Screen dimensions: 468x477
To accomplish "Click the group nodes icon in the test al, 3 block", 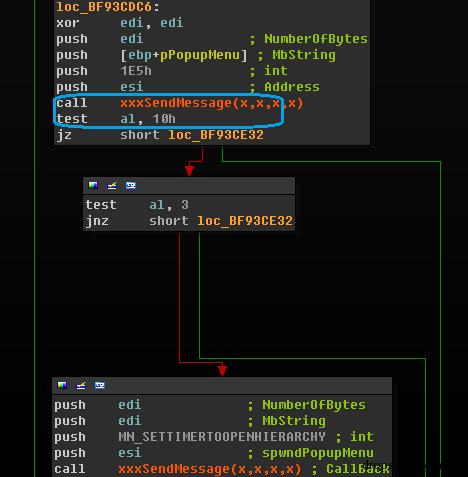I will click(130, 185).
